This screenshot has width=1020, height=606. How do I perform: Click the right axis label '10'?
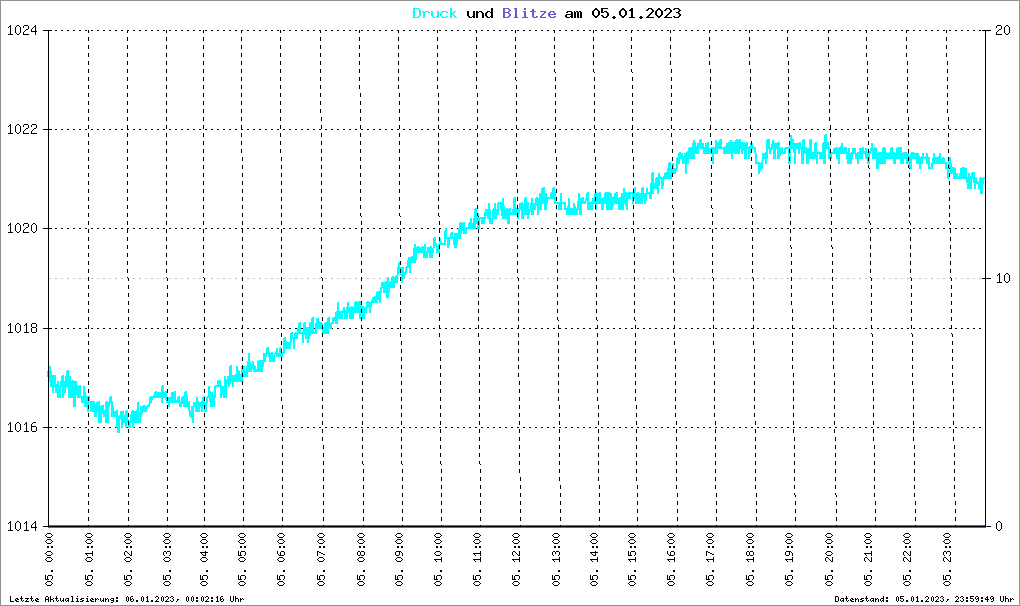(1003, 278)
